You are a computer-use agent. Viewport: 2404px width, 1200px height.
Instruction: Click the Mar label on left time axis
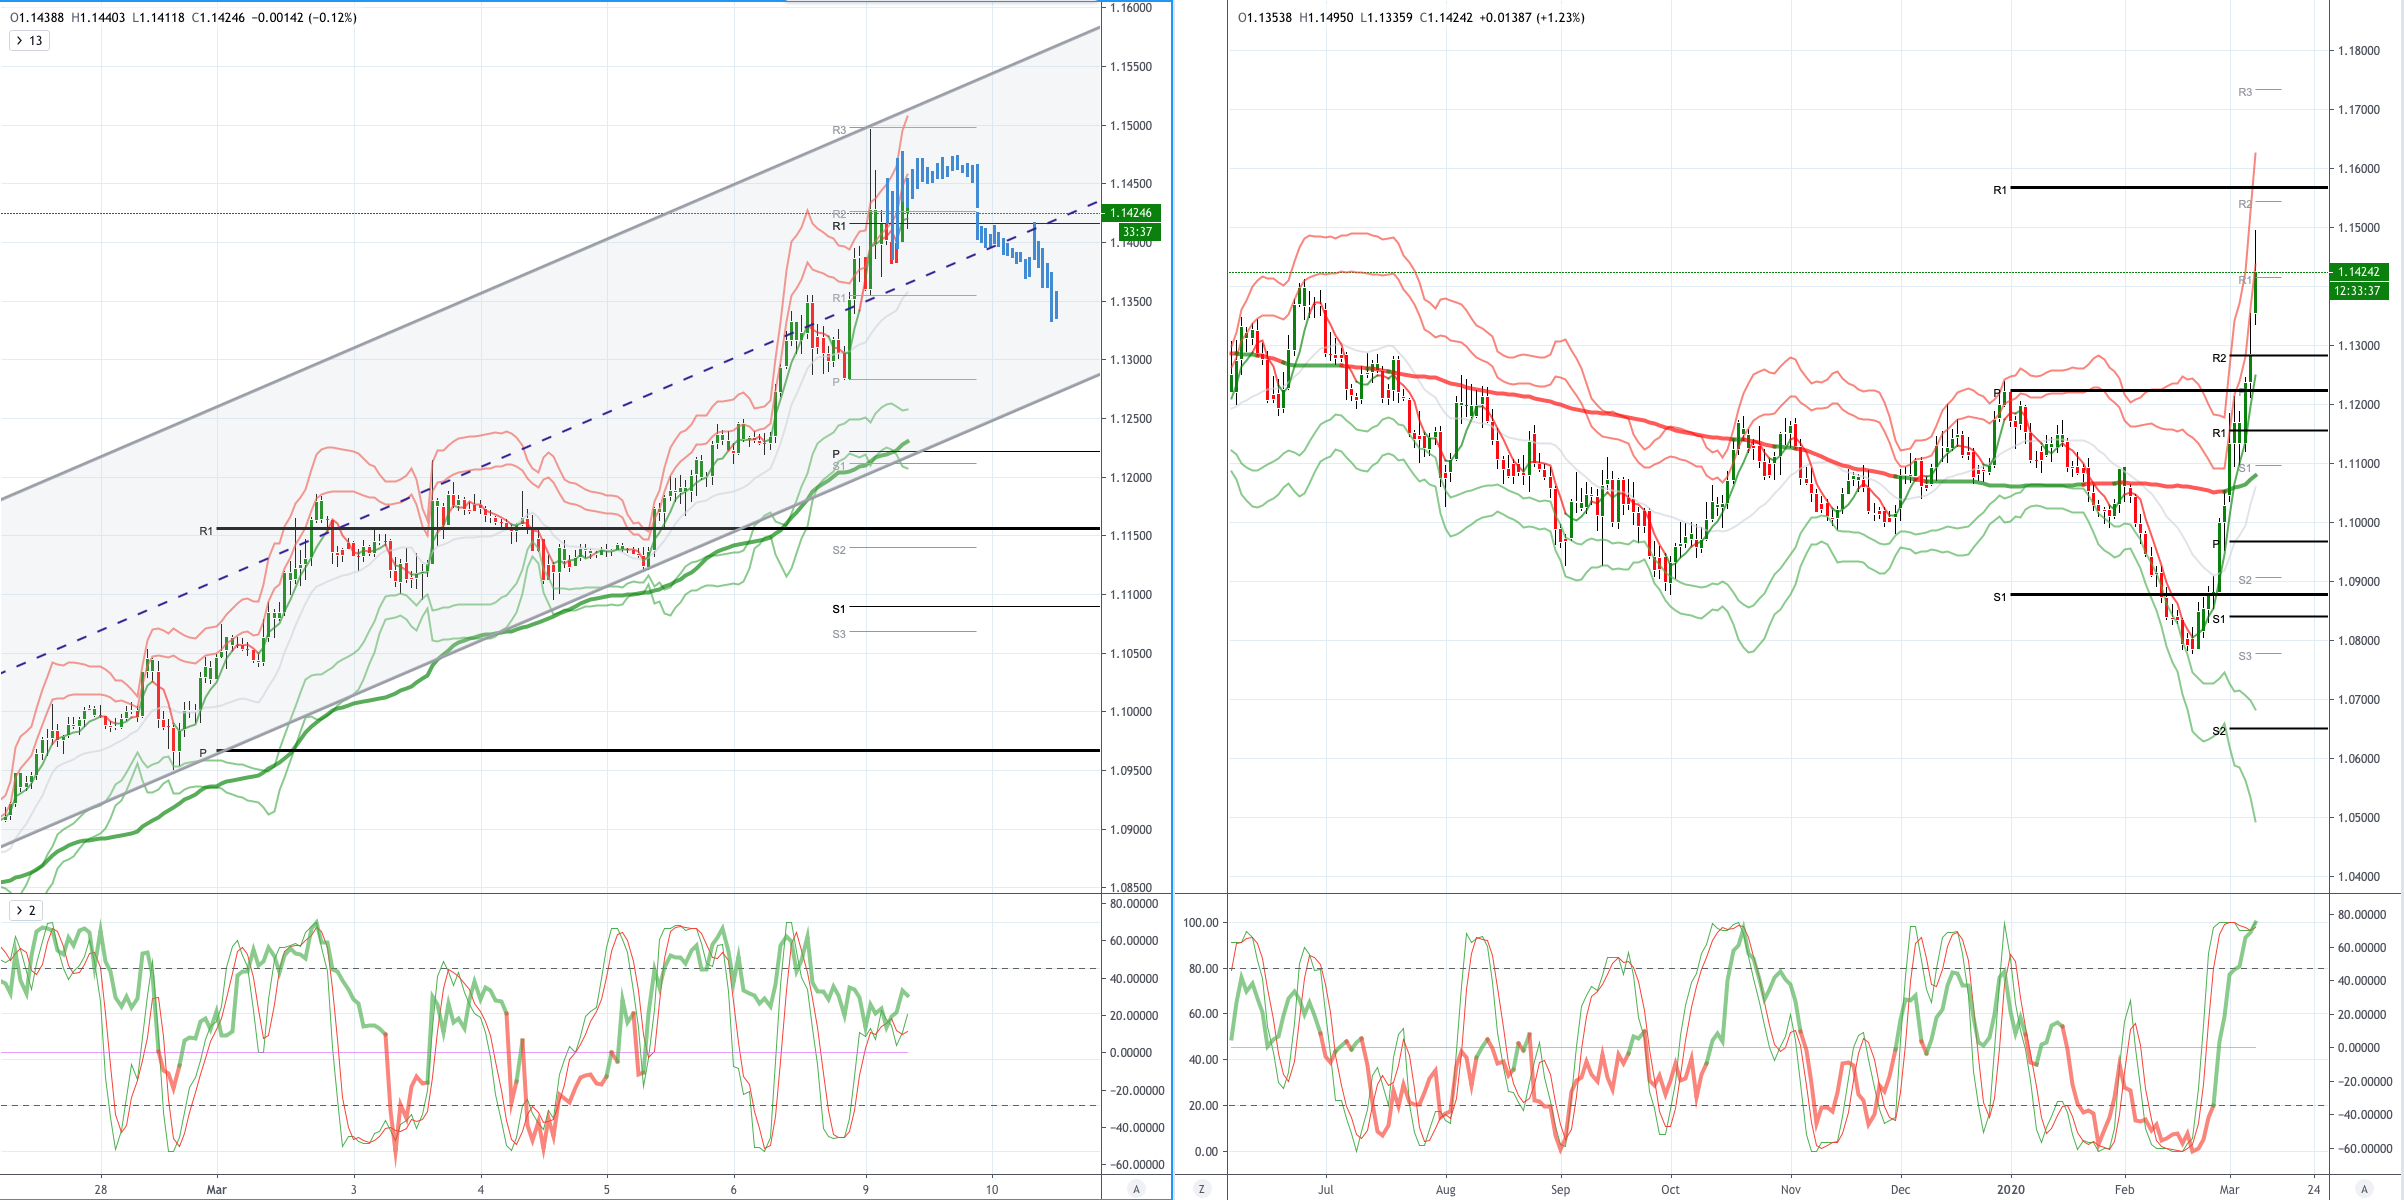(216, 1189)
